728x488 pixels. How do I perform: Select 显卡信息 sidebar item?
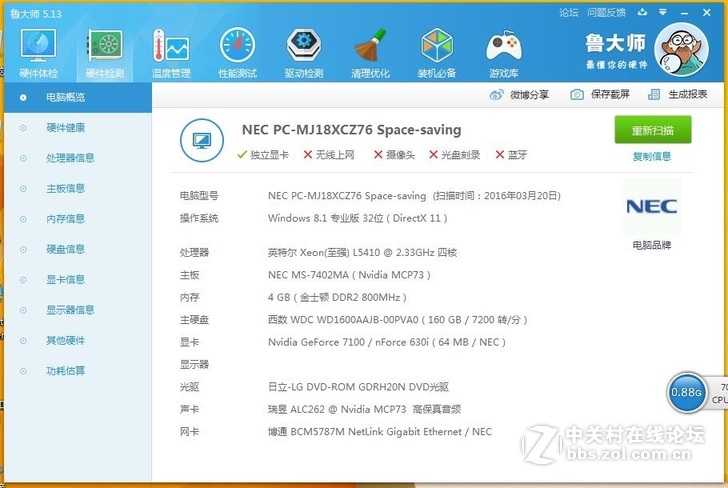point(78,280)
